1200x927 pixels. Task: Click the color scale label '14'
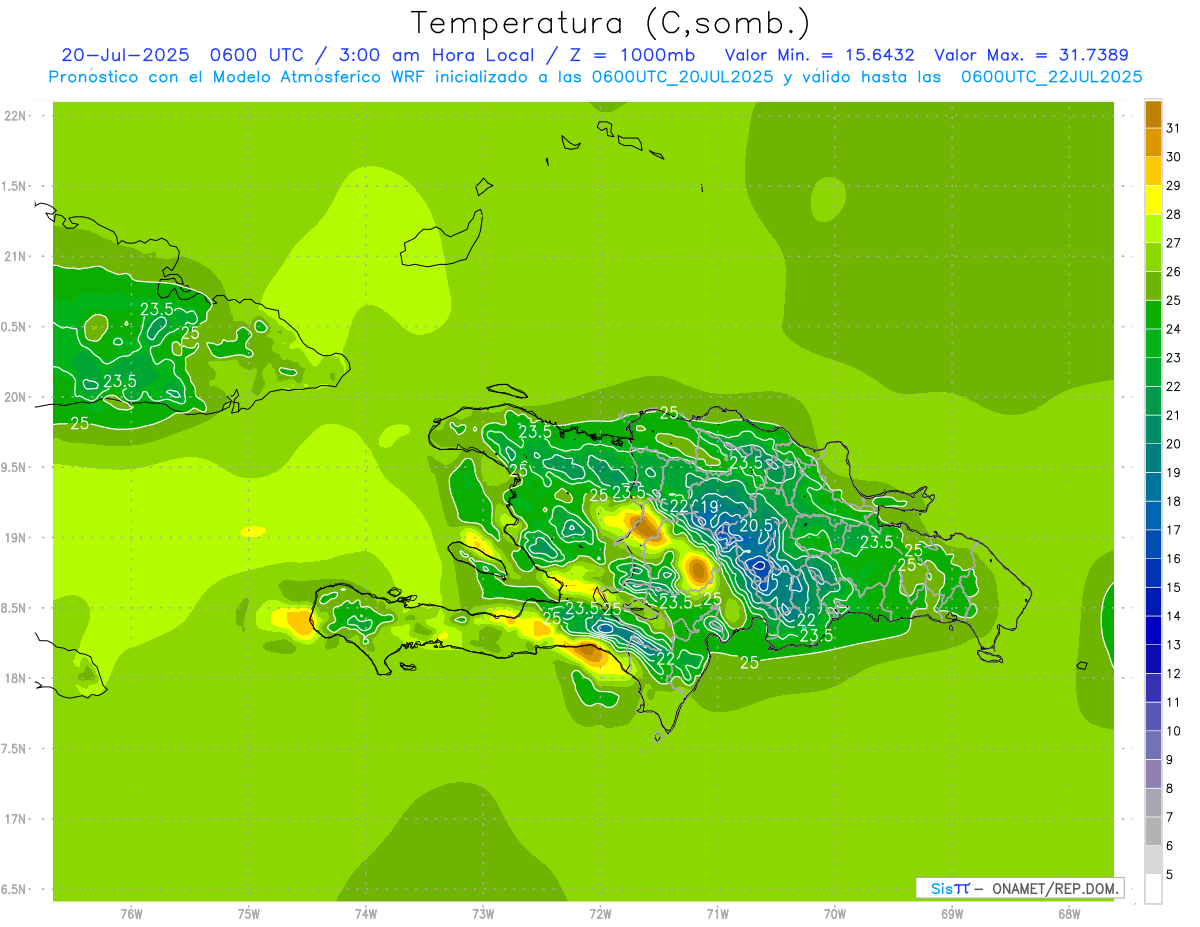pos(1173,616)
